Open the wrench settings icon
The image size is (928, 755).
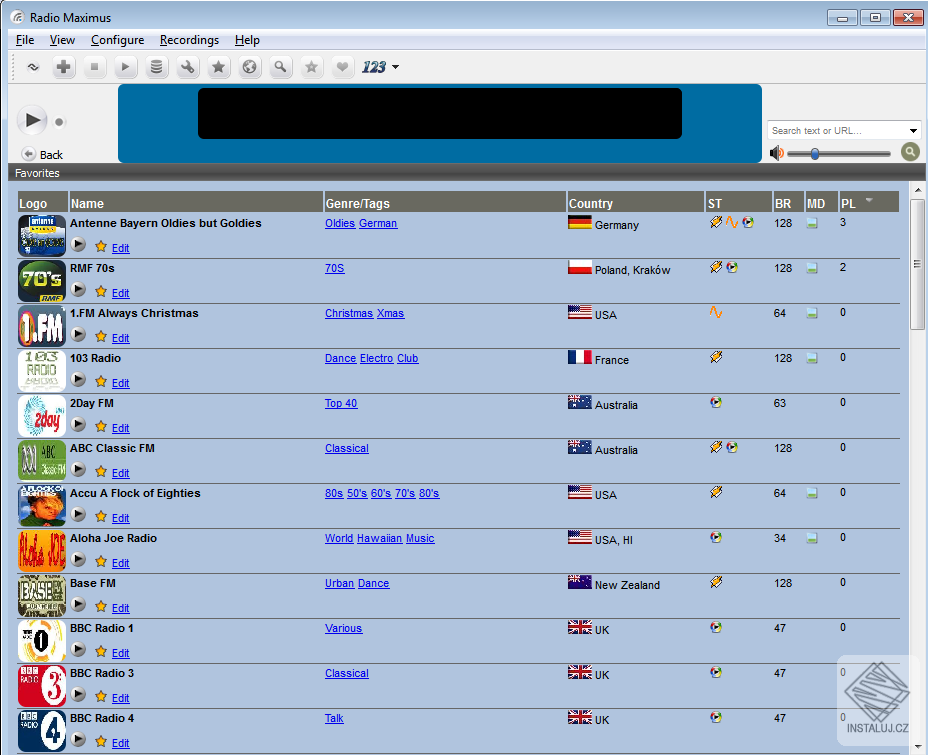187,67
